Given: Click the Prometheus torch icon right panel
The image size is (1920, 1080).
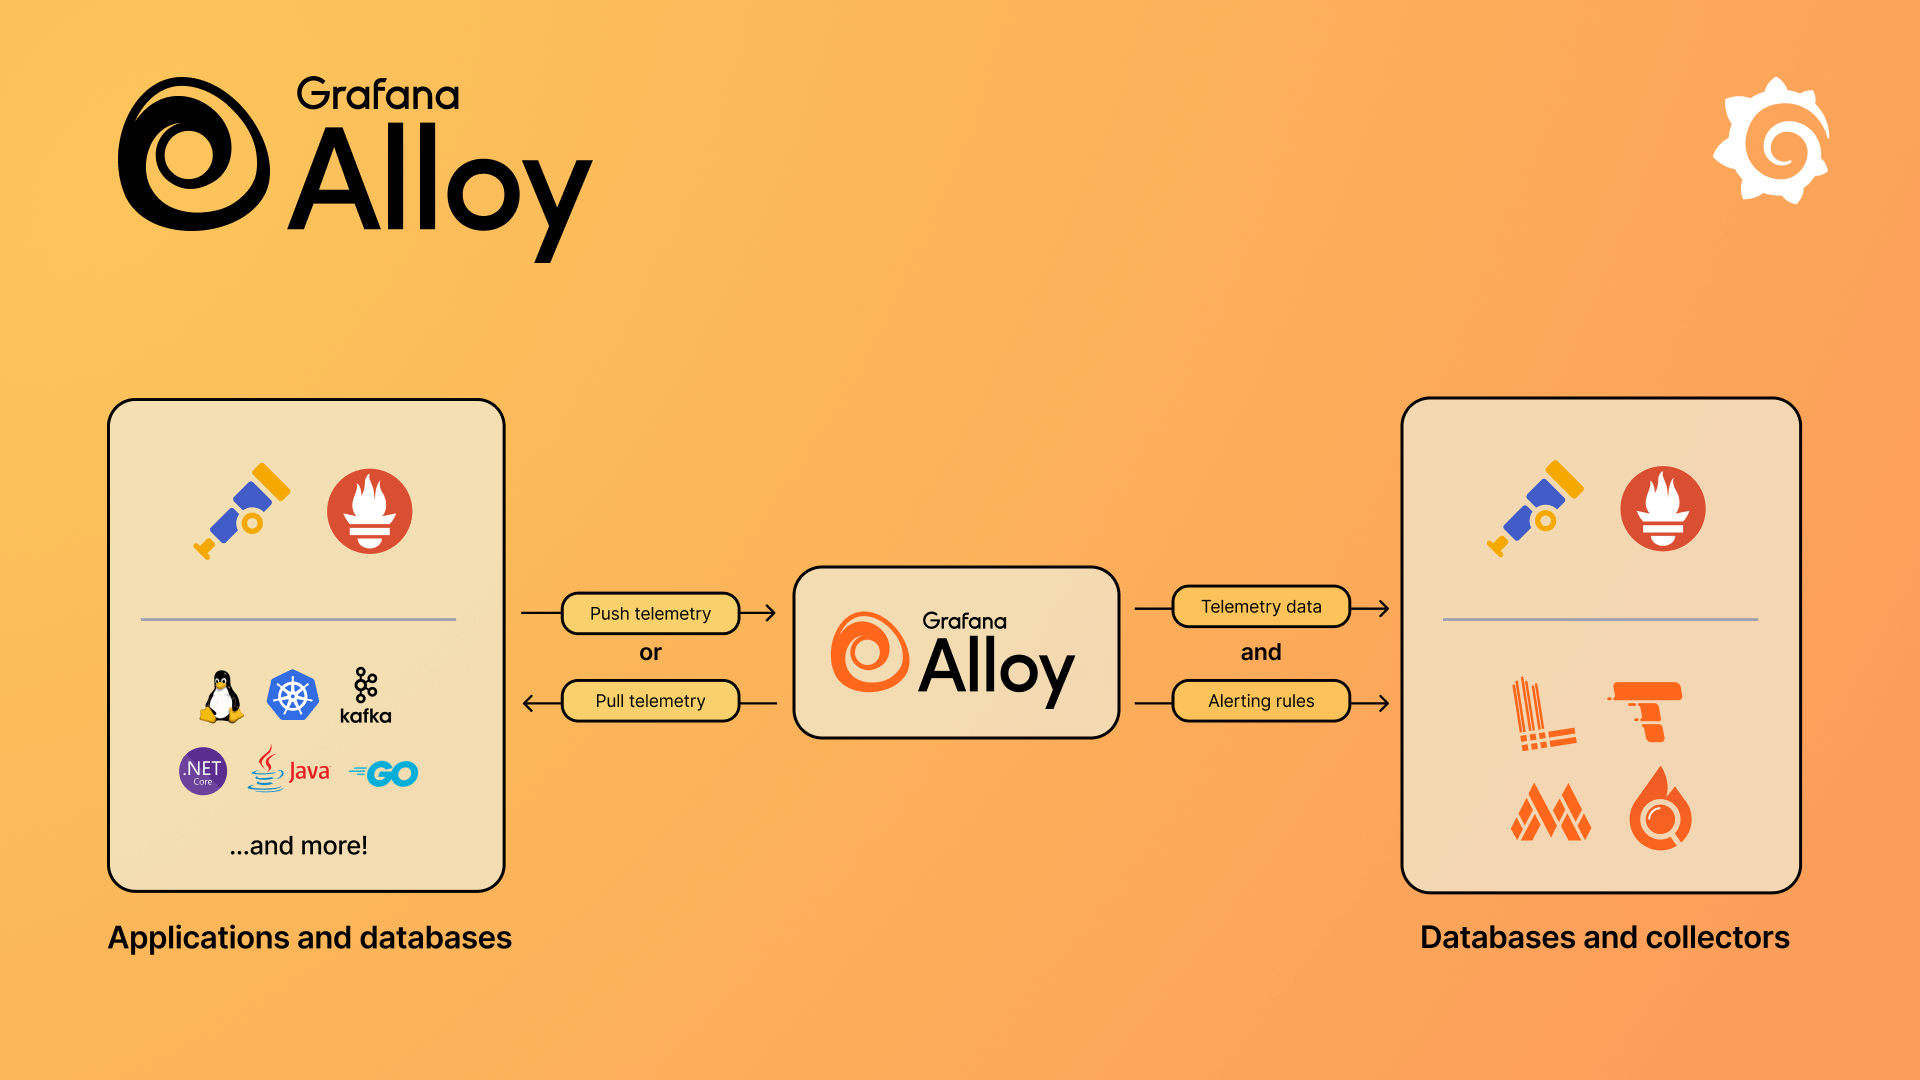Looking at the screenshot, I should (1663, 513).
